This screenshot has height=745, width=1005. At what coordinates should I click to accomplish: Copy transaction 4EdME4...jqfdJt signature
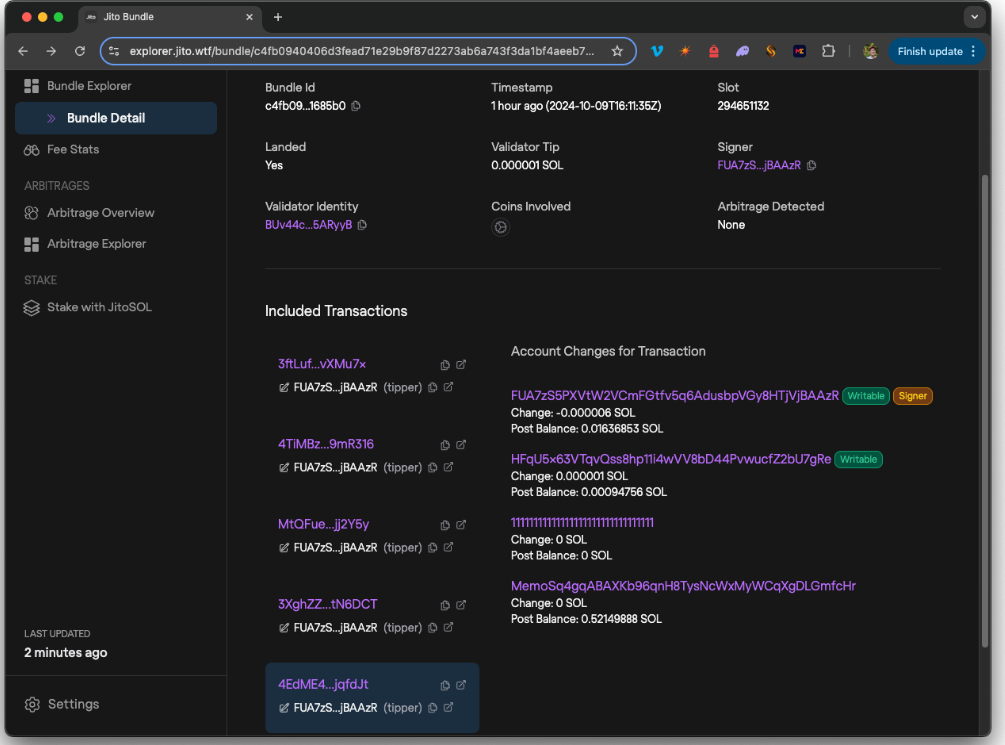click(x=445, y=685)
